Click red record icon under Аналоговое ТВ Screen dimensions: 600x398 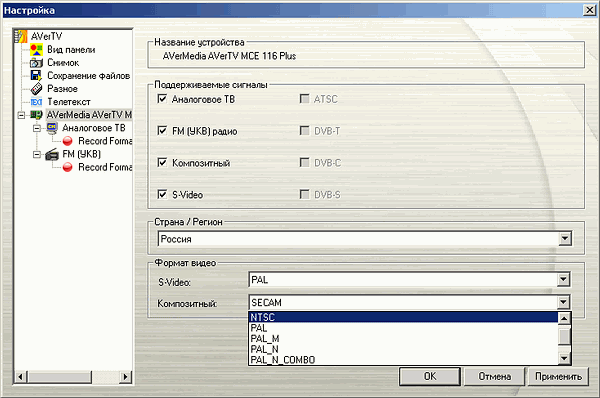tap(68, 141)
